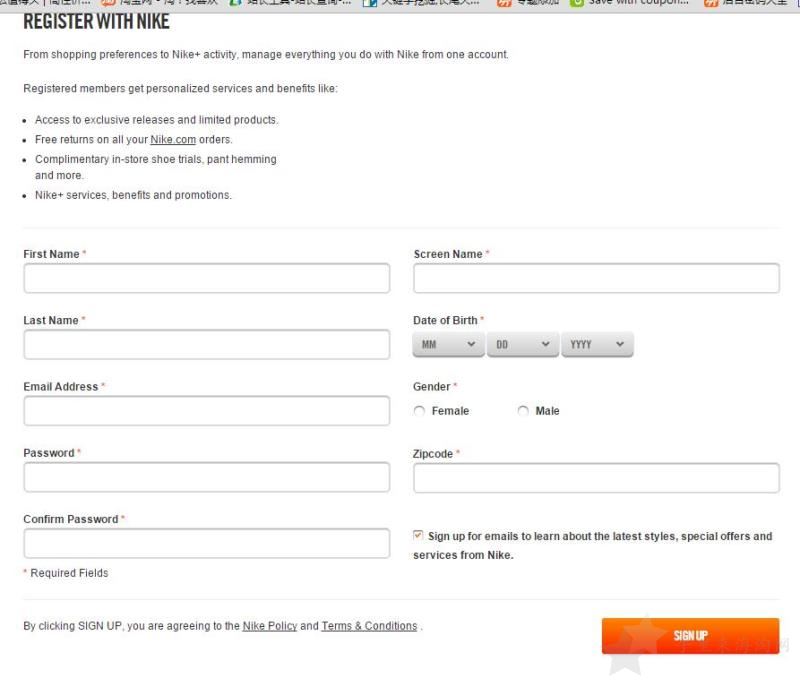Click 'Registered members get personalized services' sentence

181,89
